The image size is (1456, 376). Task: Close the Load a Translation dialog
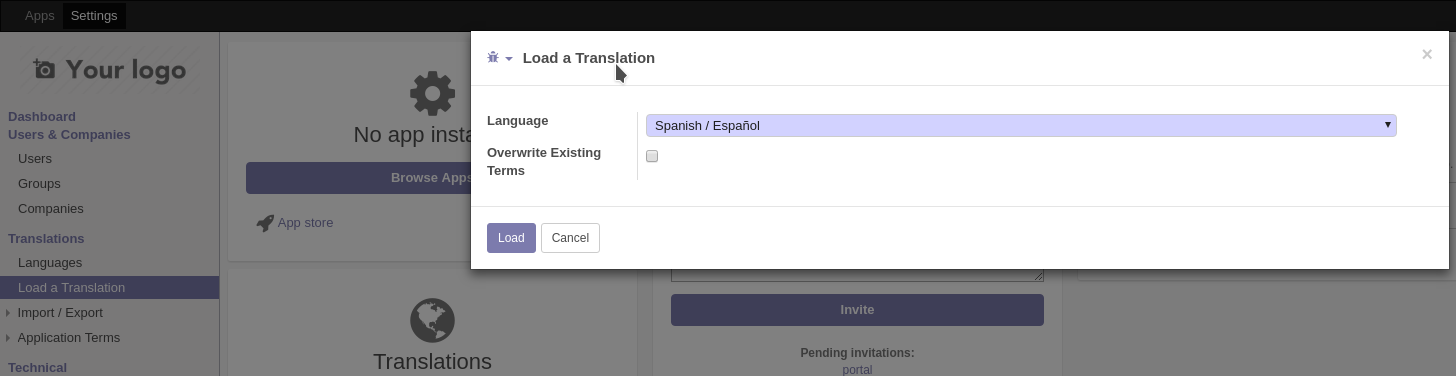click(x=1427, y=55)
